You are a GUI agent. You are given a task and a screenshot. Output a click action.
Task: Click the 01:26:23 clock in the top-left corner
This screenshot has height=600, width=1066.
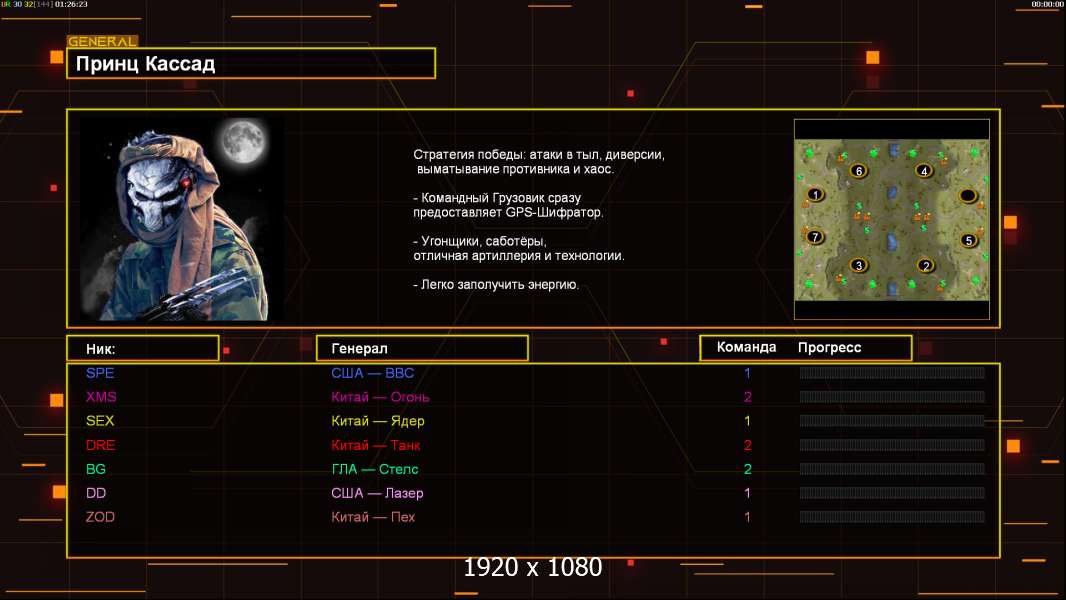(x=71, y=4)
